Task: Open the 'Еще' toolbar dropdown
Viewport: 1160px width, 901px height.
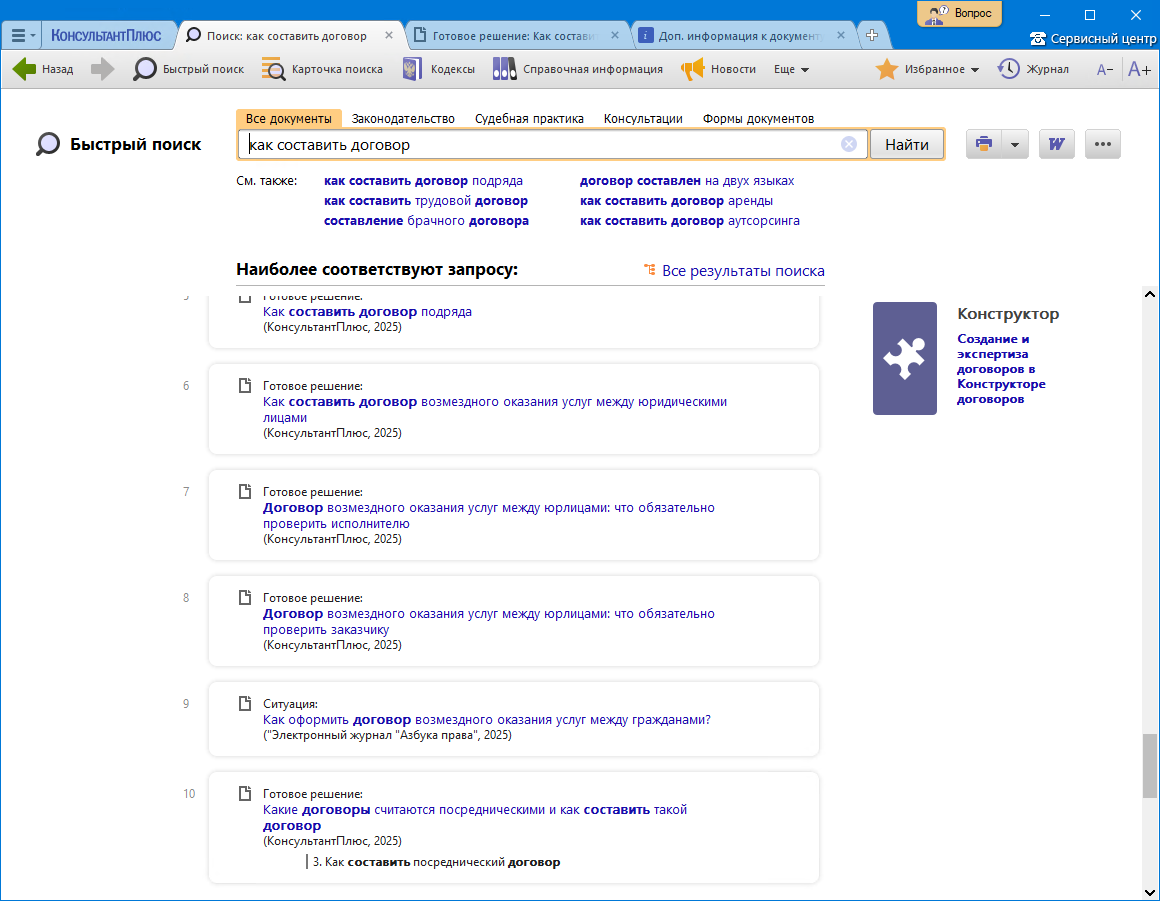Action: (x=791, y=69)
